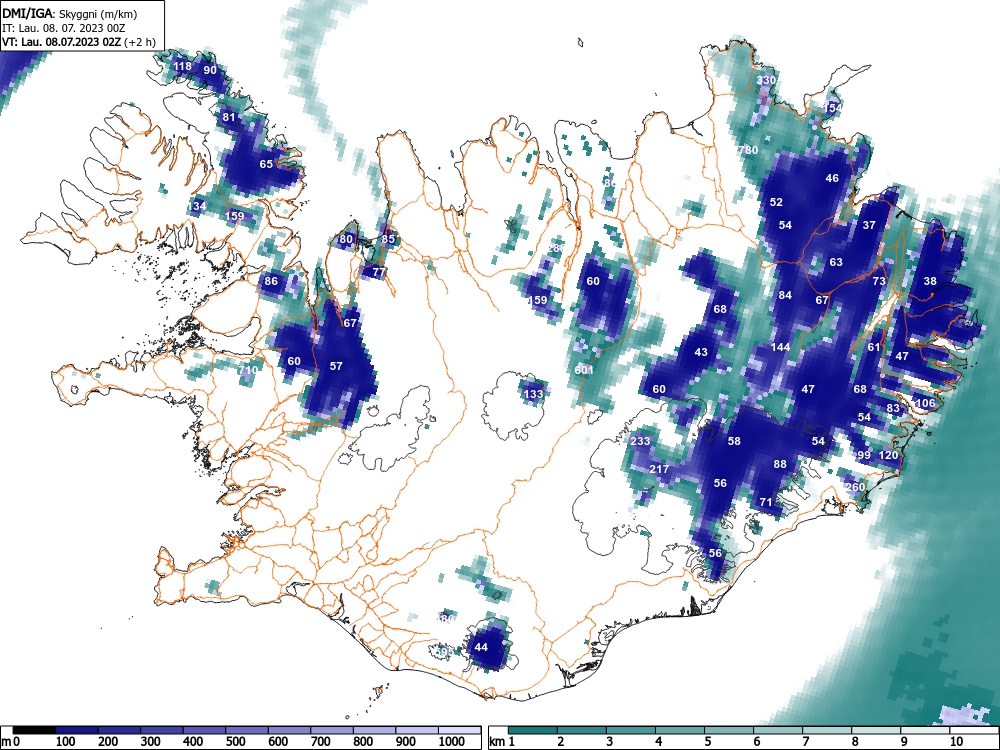The image size is (1000, 750).
Task: Click the 134 visibility value
Action: tap(198, 205)
